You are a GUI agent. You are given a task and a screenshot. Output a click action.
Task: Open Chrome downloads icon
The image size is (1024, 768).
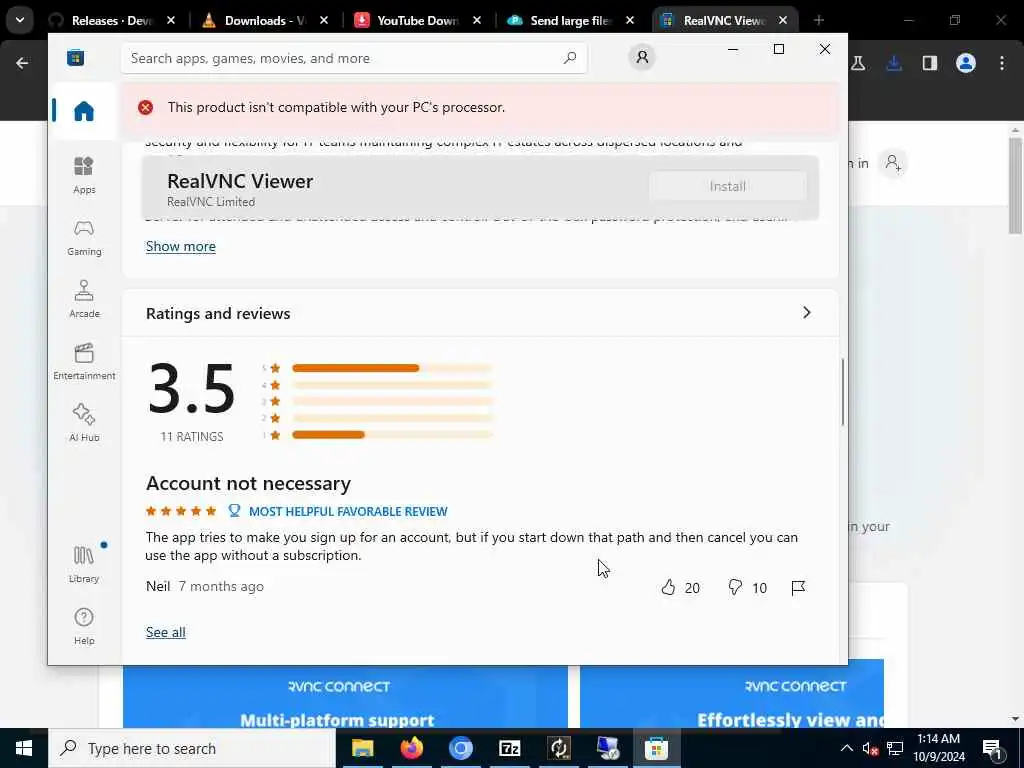(x=894, y=63)
